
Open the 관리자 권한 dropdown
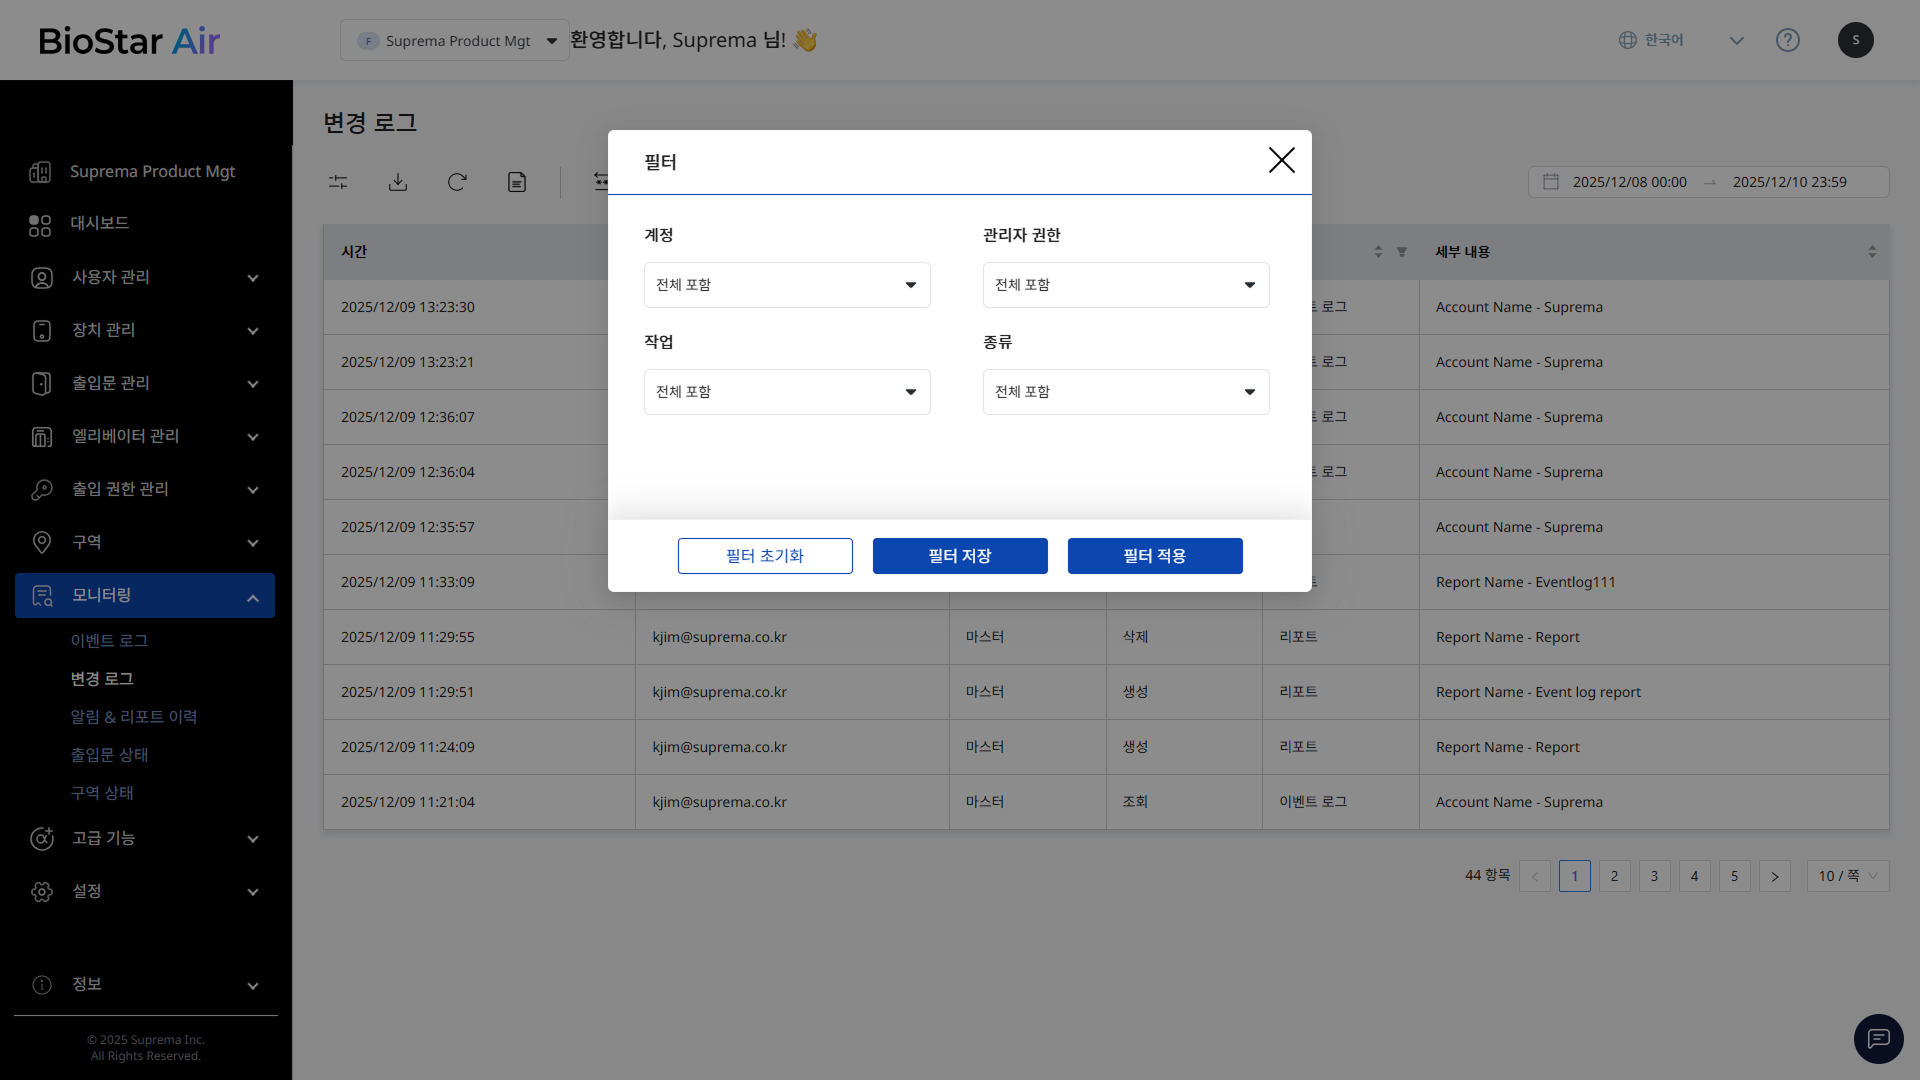click(x=1125, y=285)
